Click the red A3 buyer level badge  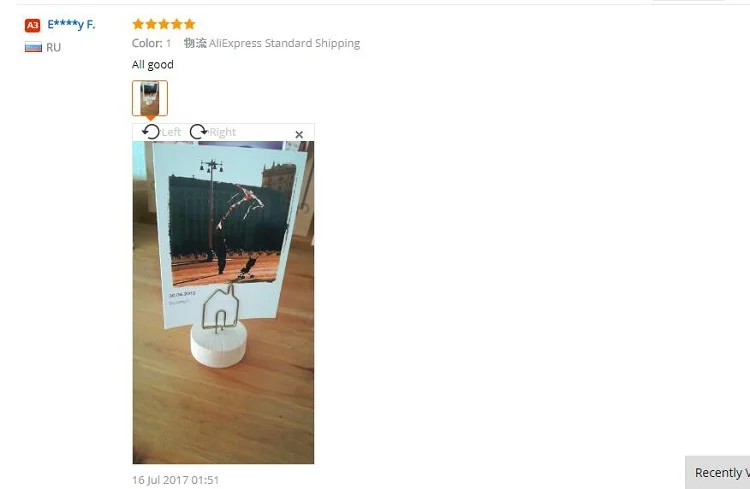coord(33,25)
